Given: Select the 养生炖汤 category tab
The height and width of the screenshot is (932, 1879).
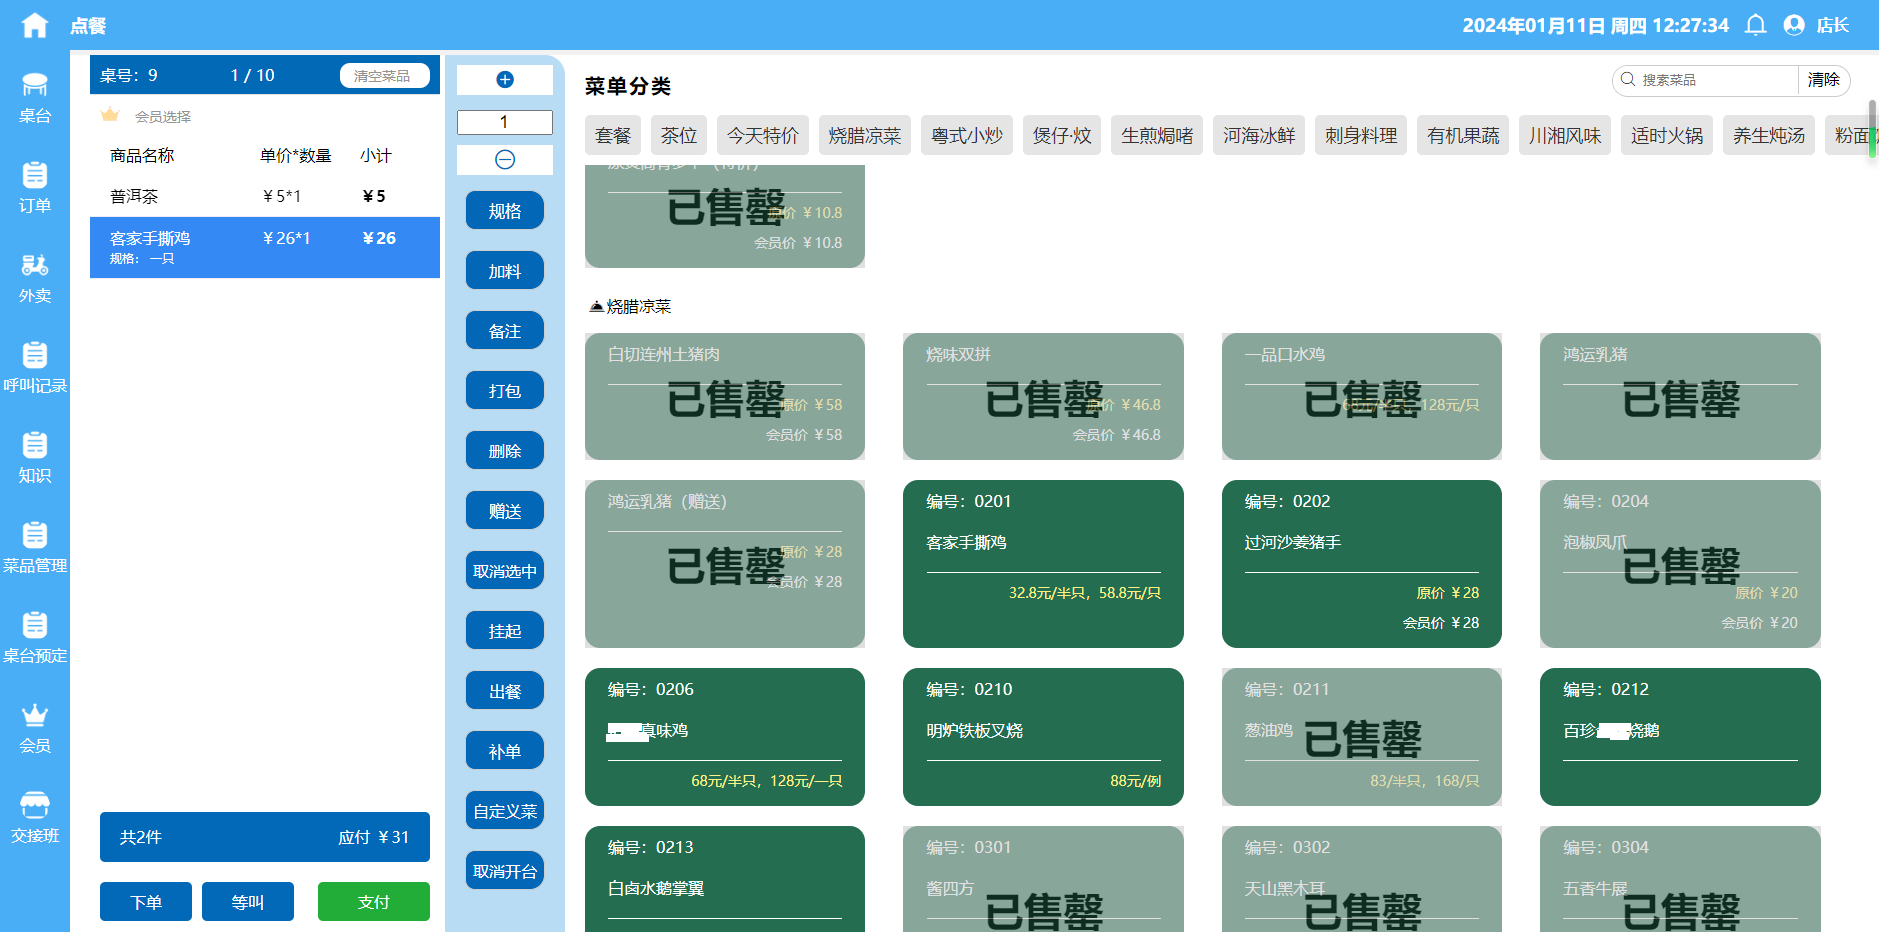Looking at the screenshot, I should tap(1769, 135).
